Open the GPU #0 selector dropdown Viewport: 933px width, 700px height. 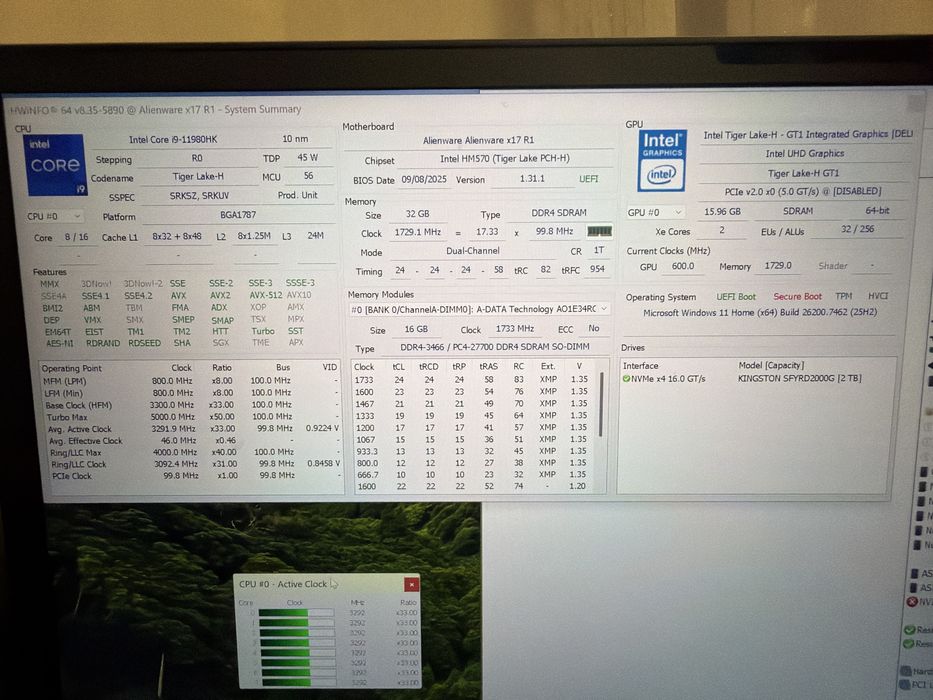pos(655,212)
